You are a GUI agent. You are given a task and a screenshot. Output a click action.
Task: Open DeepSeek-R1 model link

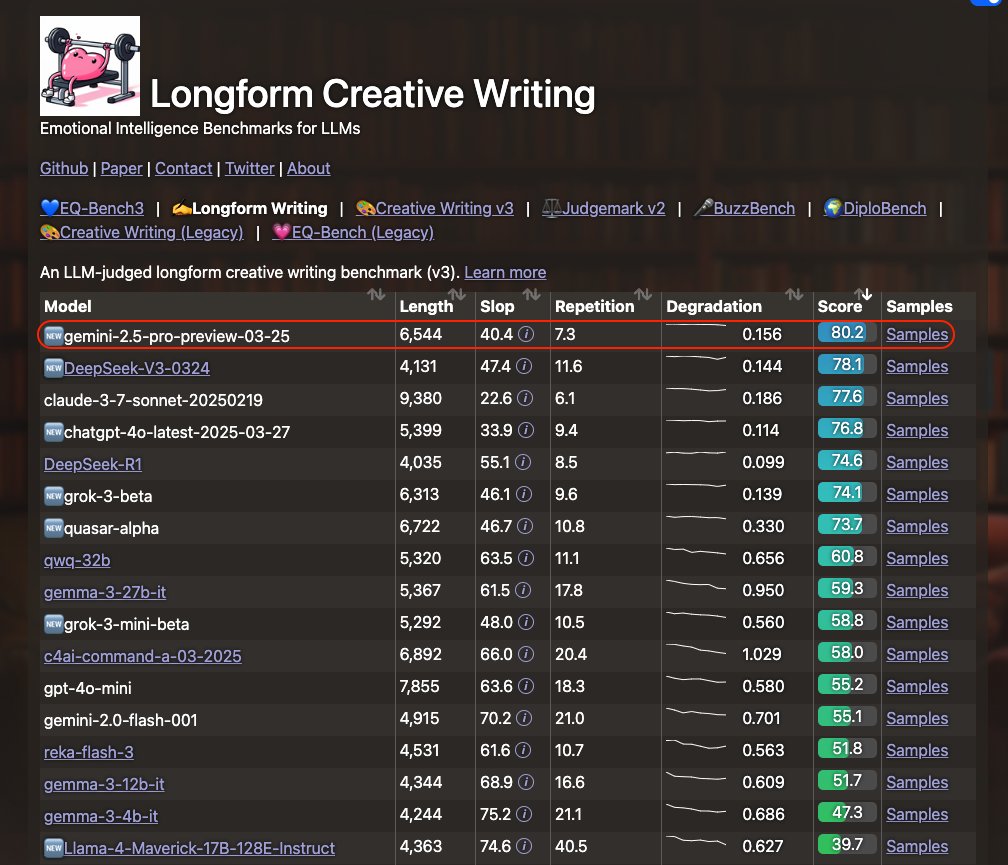(x=93, y=464)
